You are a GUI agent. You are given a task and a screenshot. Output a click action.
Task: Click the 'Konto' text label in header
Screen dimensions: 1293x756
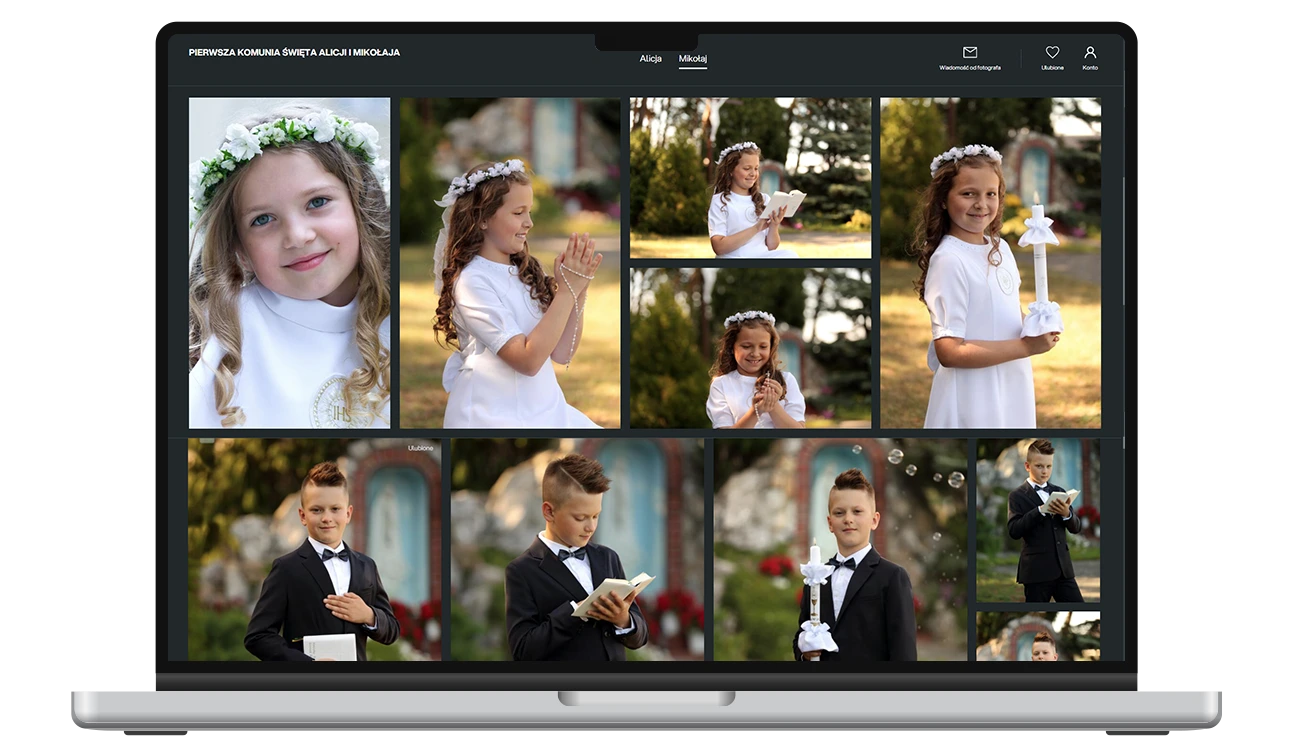coord(1090,68)
